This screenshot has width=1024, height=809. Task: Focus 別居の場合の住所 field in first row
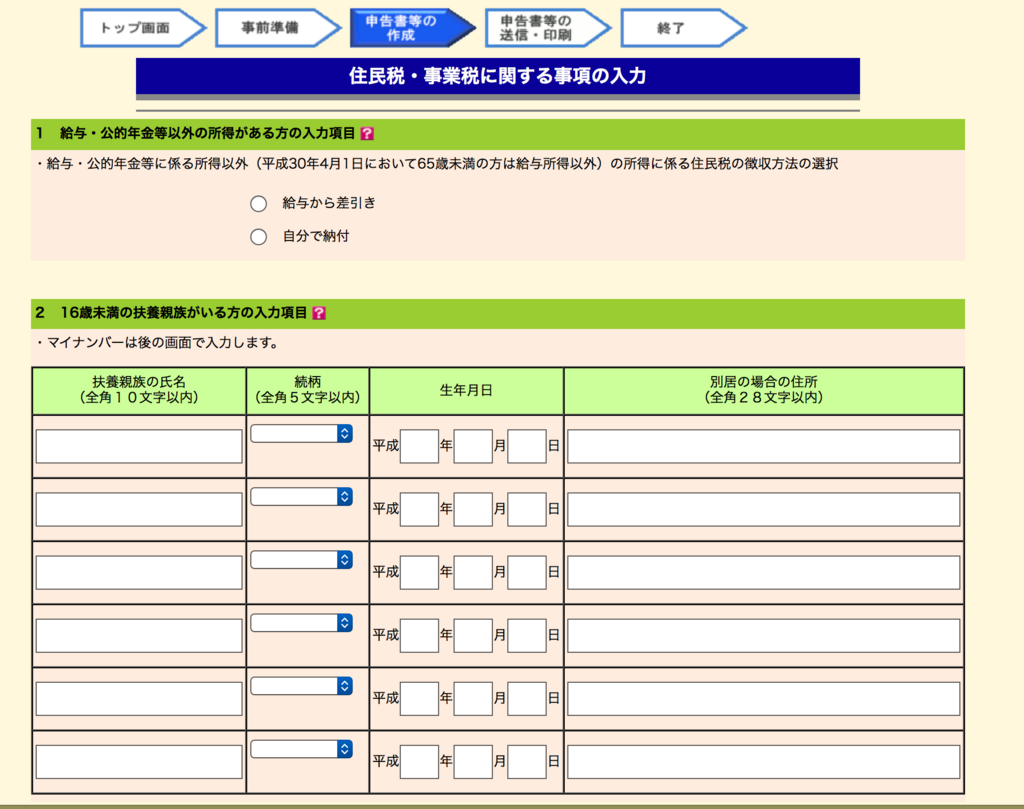click(x=763, y=447)
